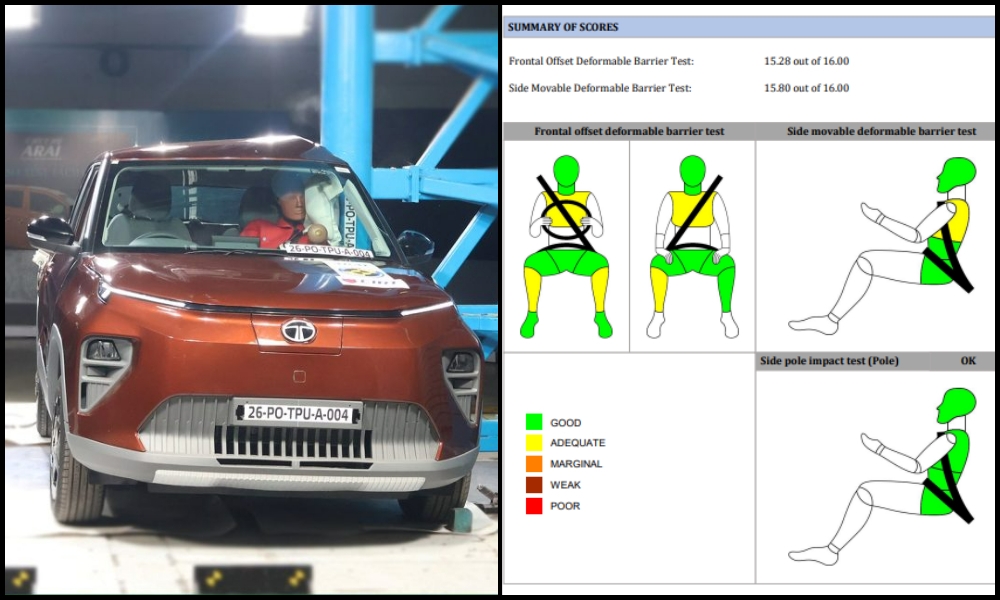Click the '15.28 out of 16.00' score
Image resolution: width=1000 pixels, height=600 pixels.
[806, 61]
